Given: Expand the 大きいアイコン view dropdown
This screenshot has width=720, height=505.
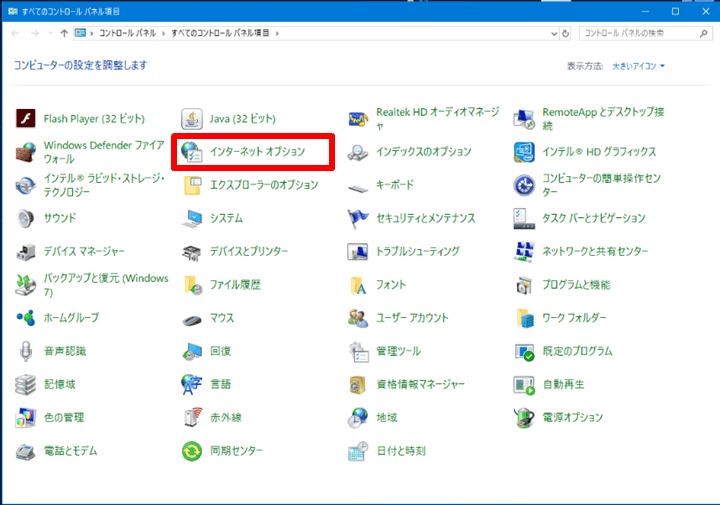Looking at the screenshot, I should point(638,66).
